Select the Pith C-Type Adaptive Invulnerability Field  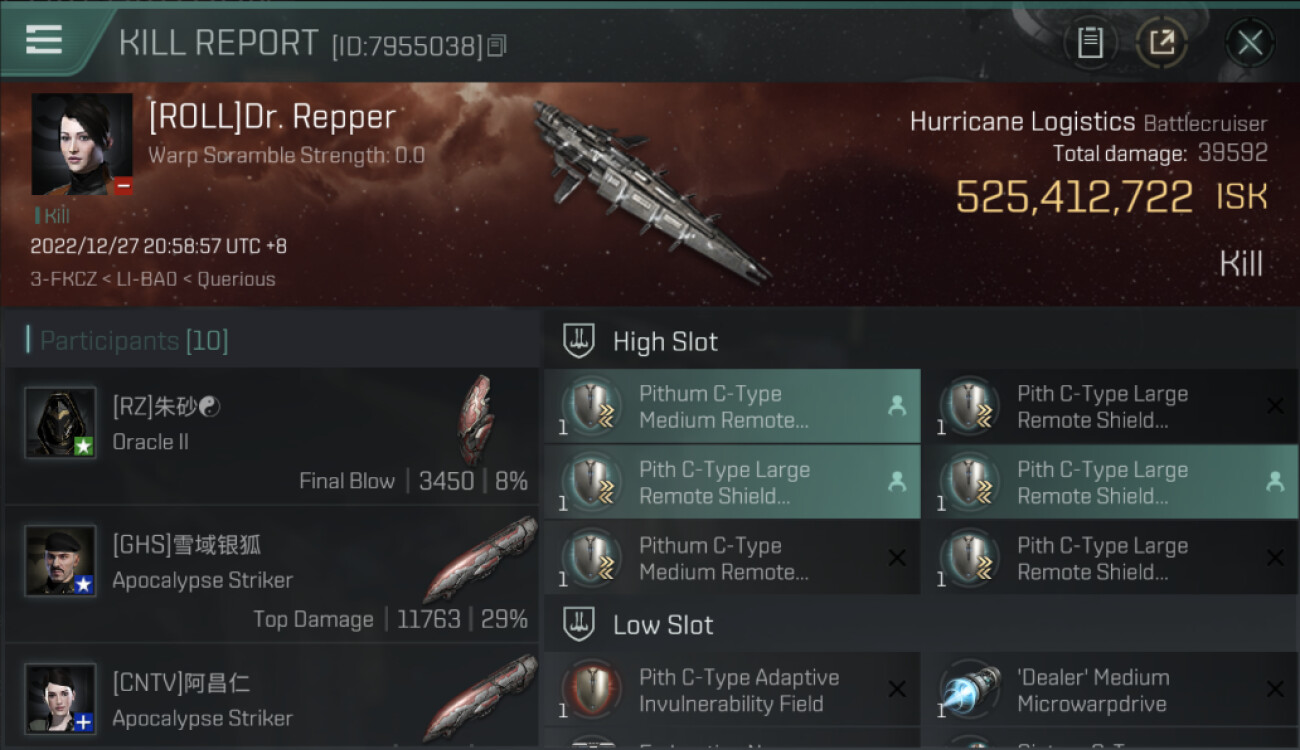pos(732,690)
